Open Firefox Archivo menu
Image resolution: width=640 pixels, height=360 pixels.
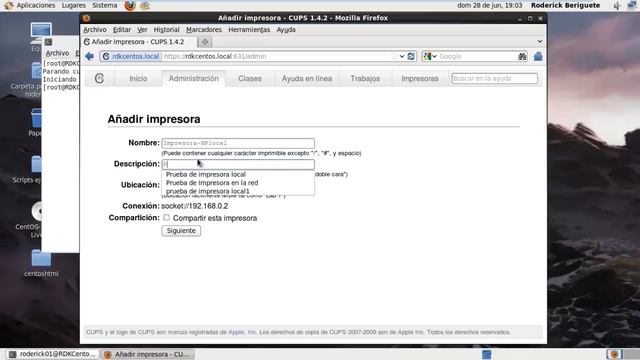[95, 30]
